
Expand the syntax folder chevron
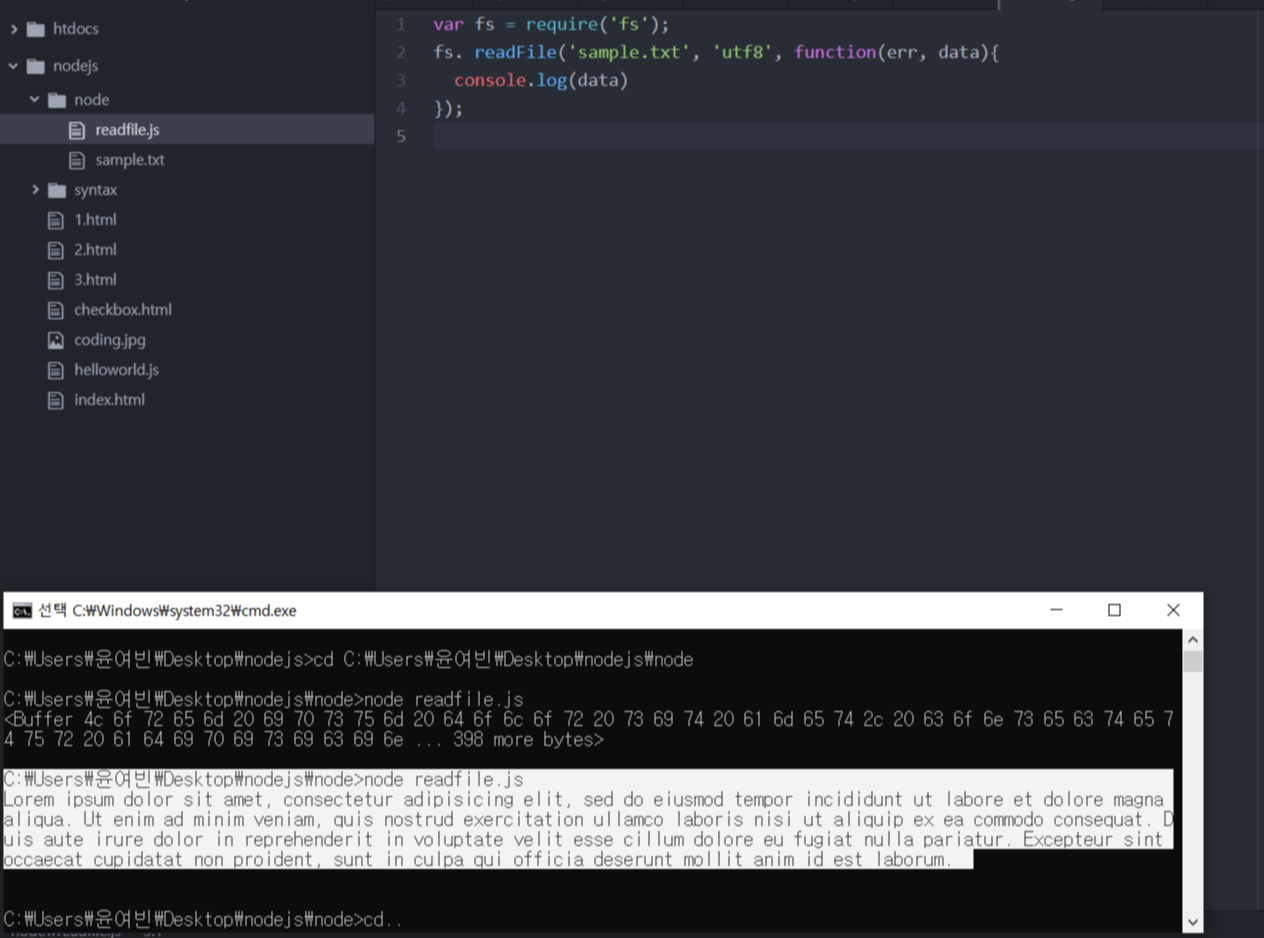tap(35, 190)
